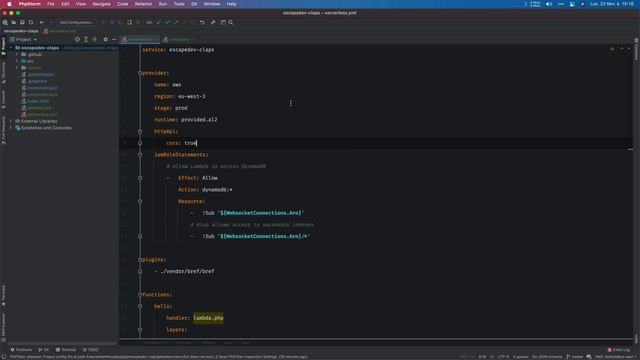Image resolution: width=640 pixels, height=360 pixels.
Task: Click the Open folder toolbar icon
Action: point(13,22)
